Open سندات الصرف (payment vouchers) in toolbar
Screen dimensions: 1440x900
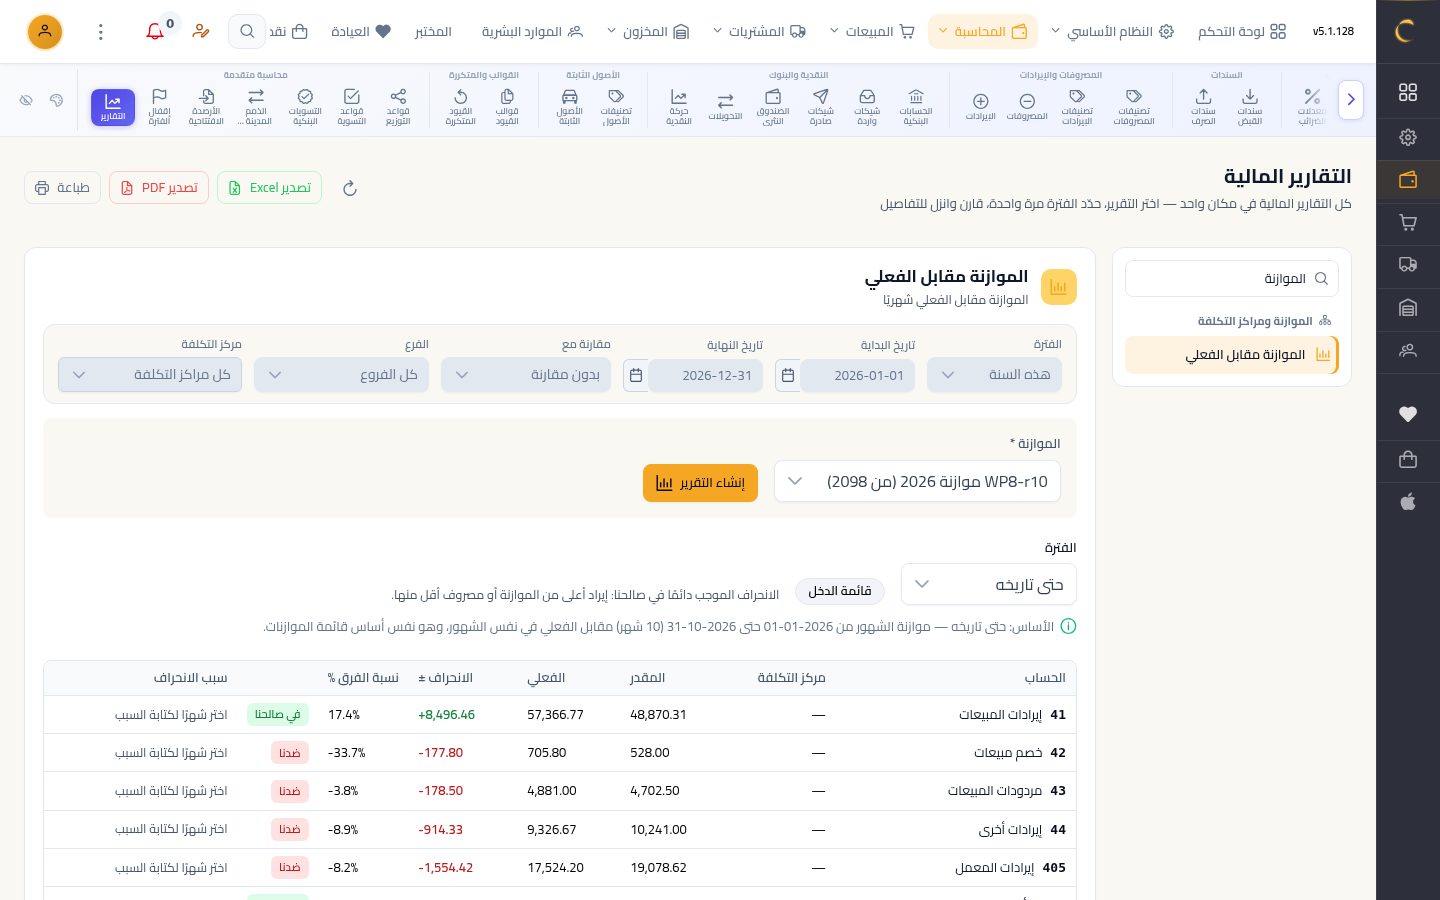(x=1203, y=107)
